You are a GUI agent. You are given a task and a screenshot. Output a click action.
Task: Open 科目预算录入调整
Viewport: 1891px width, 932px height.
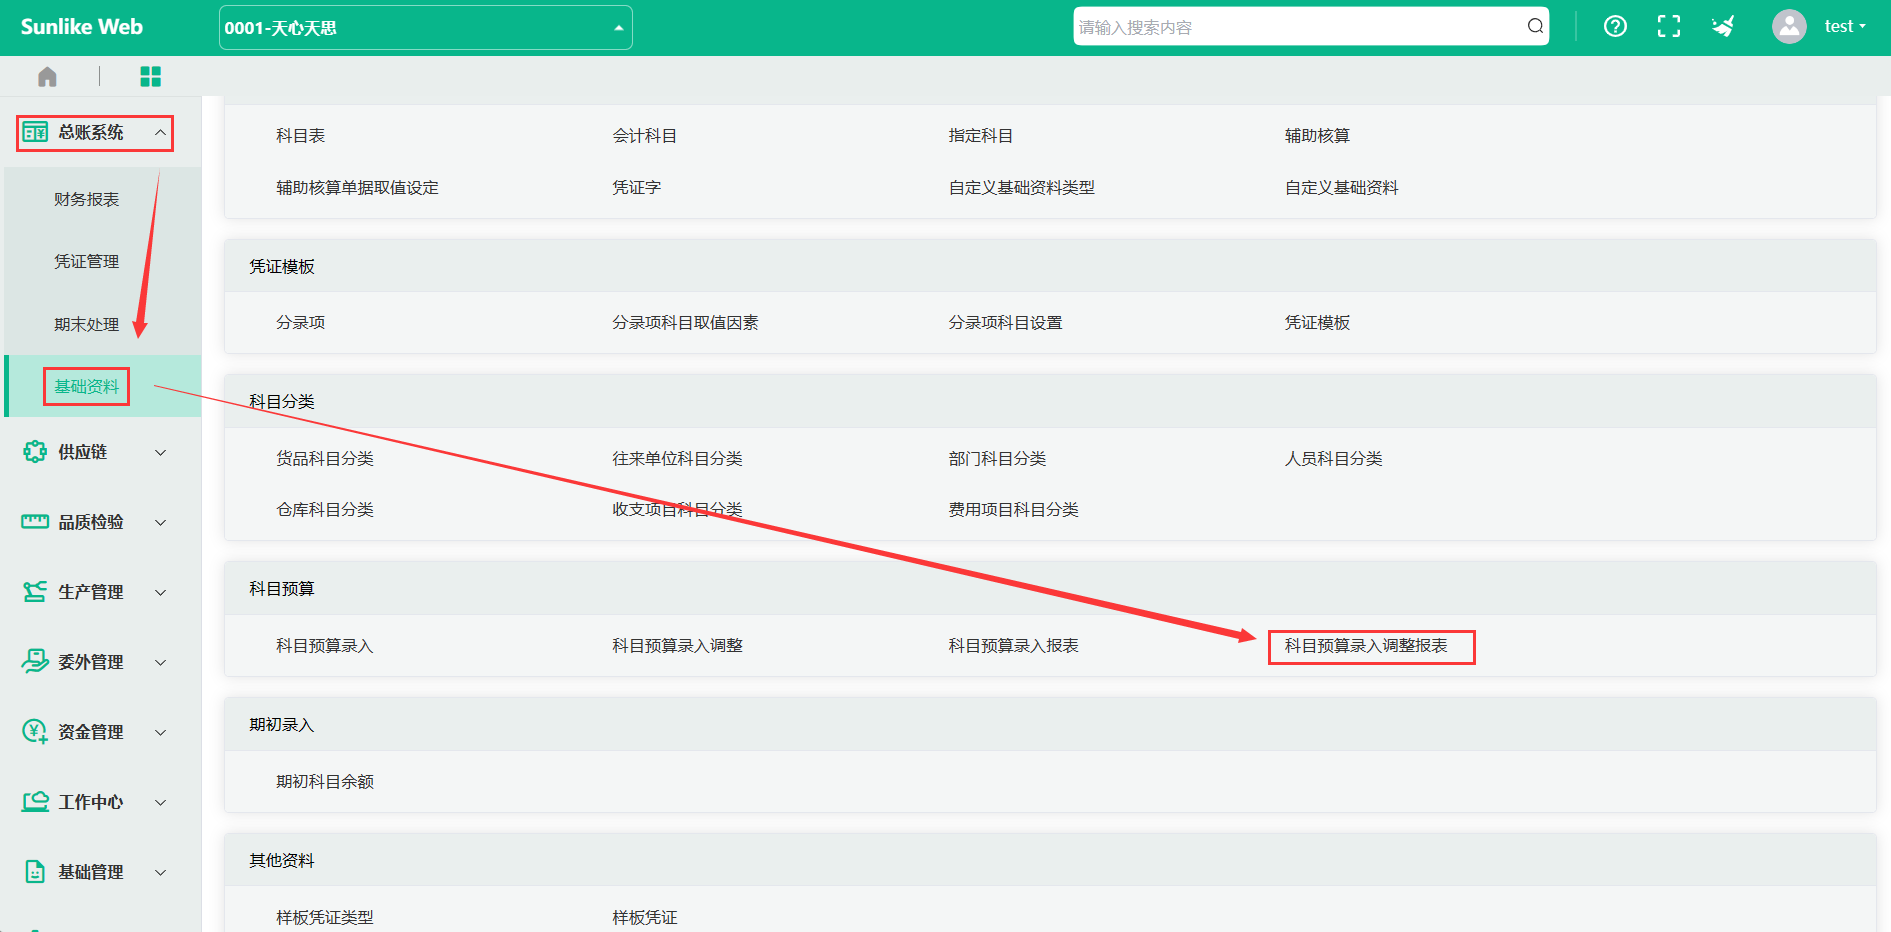tap(678, 646)
